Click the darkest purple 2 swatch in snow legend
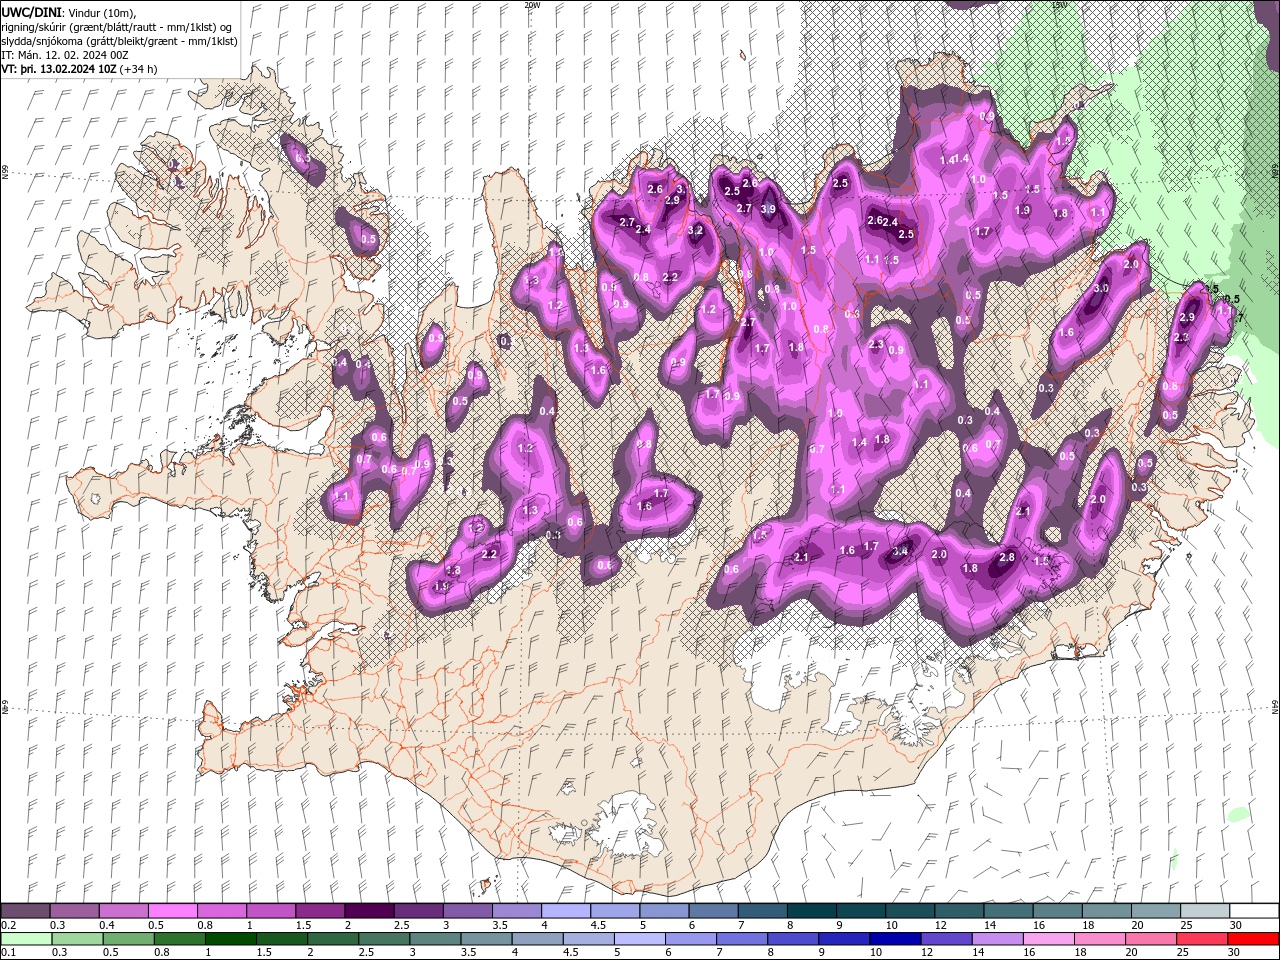 click(369, 911)
